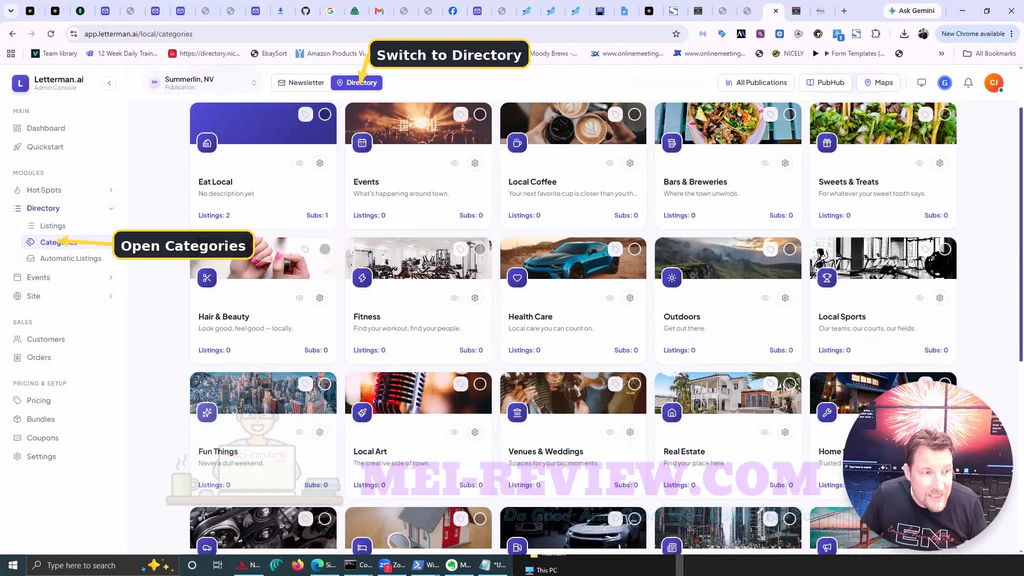Click the All Publications button

756,83
